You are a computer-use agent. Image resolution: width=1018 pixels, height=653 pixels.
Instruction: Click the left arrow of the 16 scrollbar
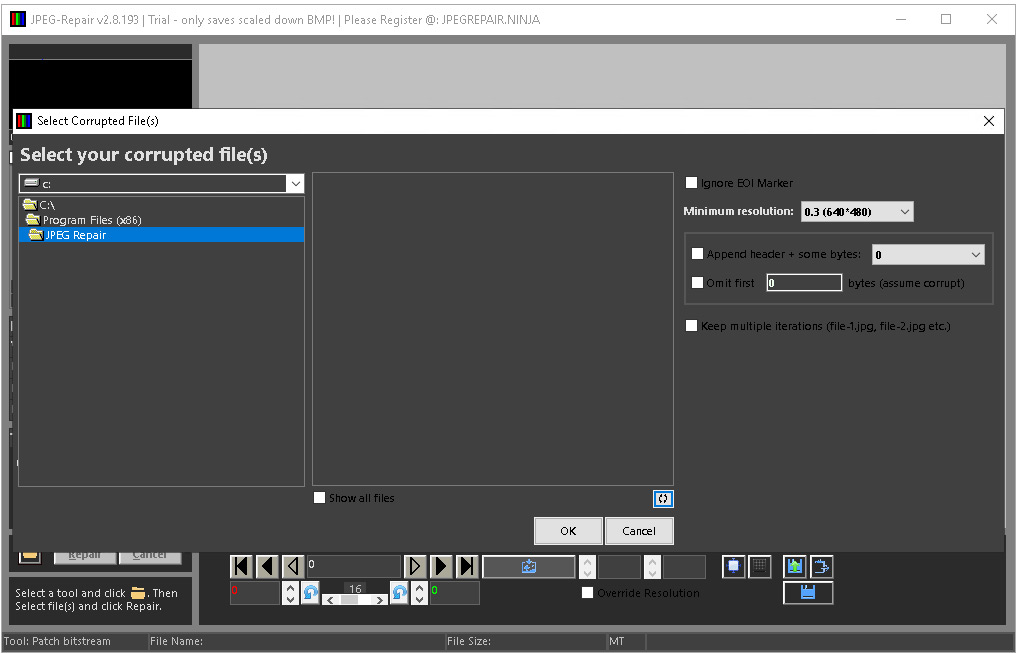pos(330,600)
